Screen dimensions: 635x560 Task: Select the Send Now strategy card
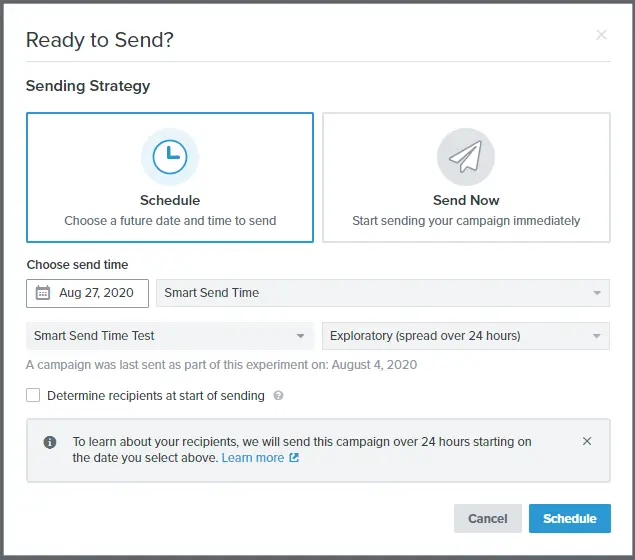[x=466, y=177]
